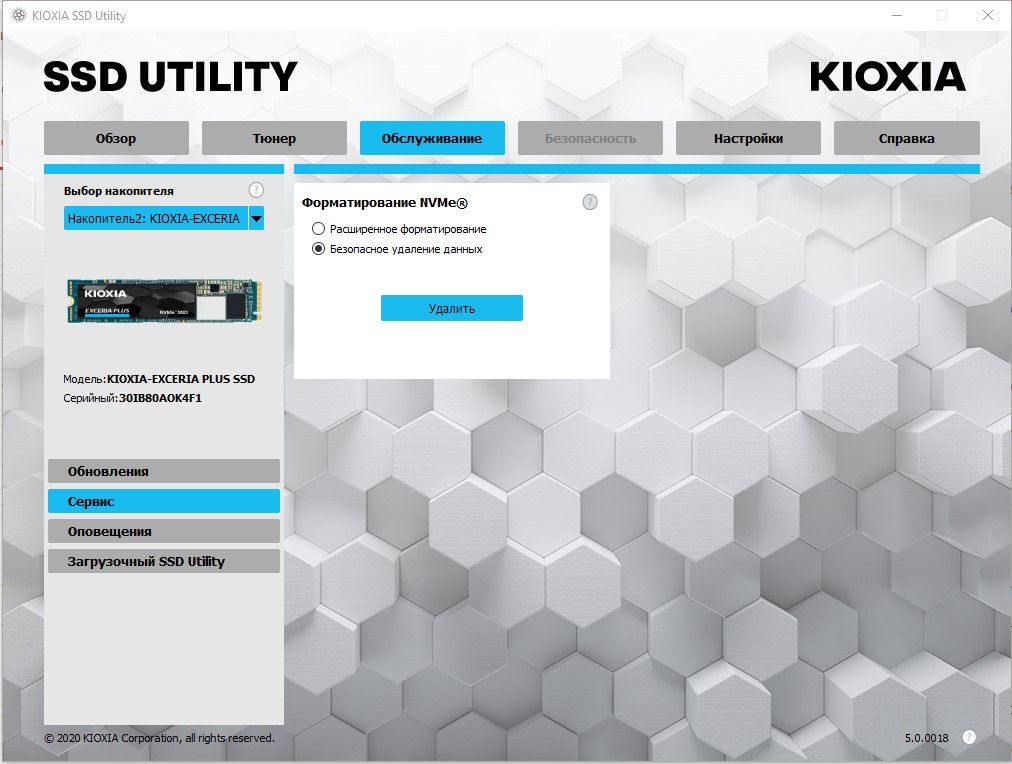The image size is (1012, 764).
Task: Open Загрузочный SSD Utility section
Action: click(x=164, y=561)
